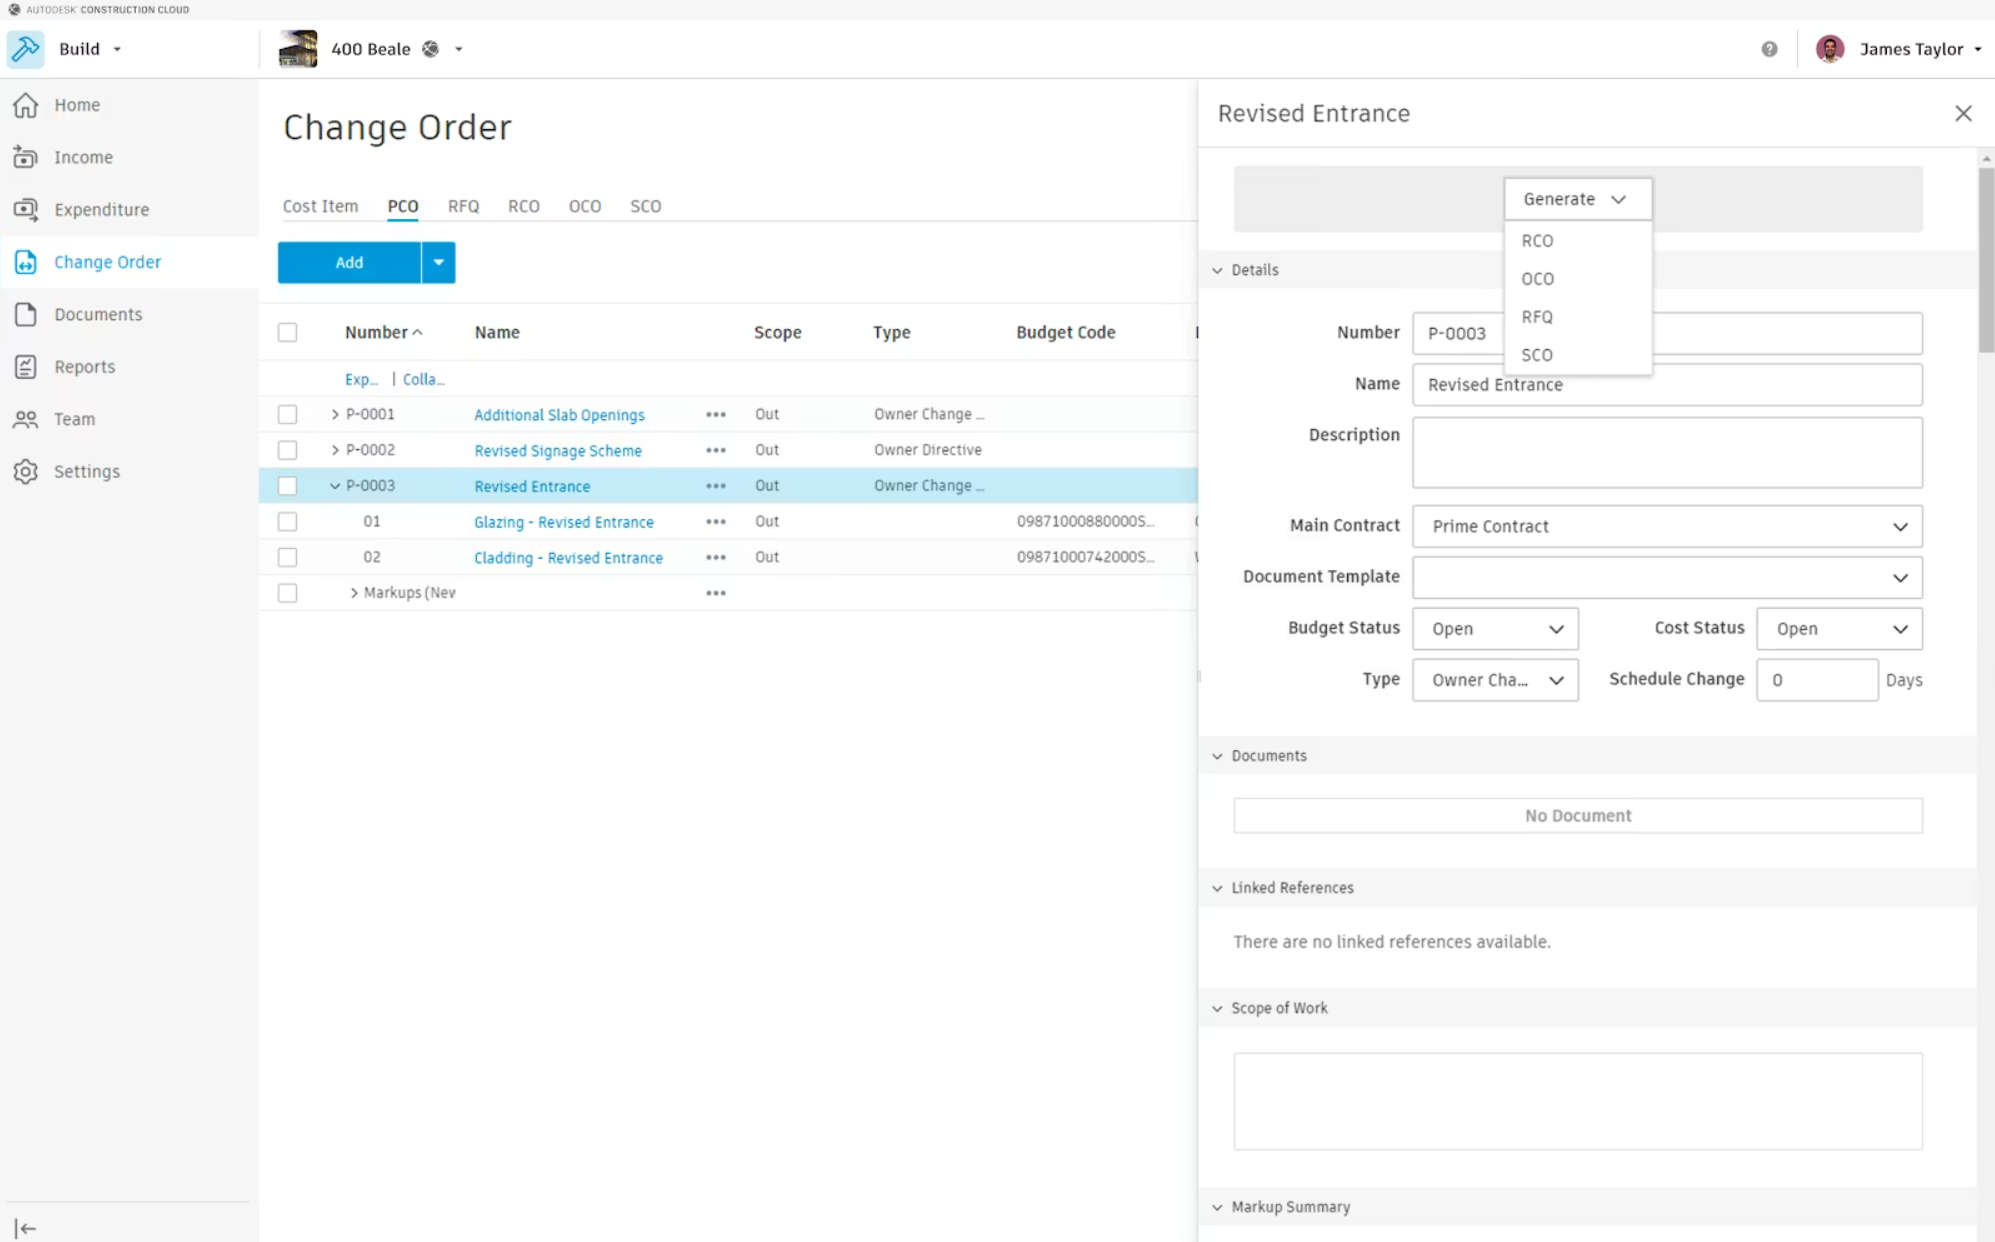Select the checkbox beside Revised Signage Scheme
1995x1242 pixels.
tap(287, 449)
